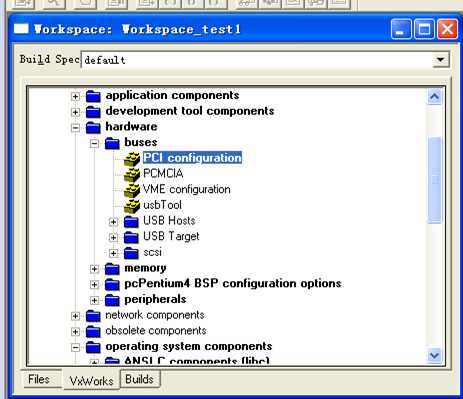Viewport: 463px width, 399px height.
Task: Collapse the hardware folder
Action: click(x=75, y=128)
